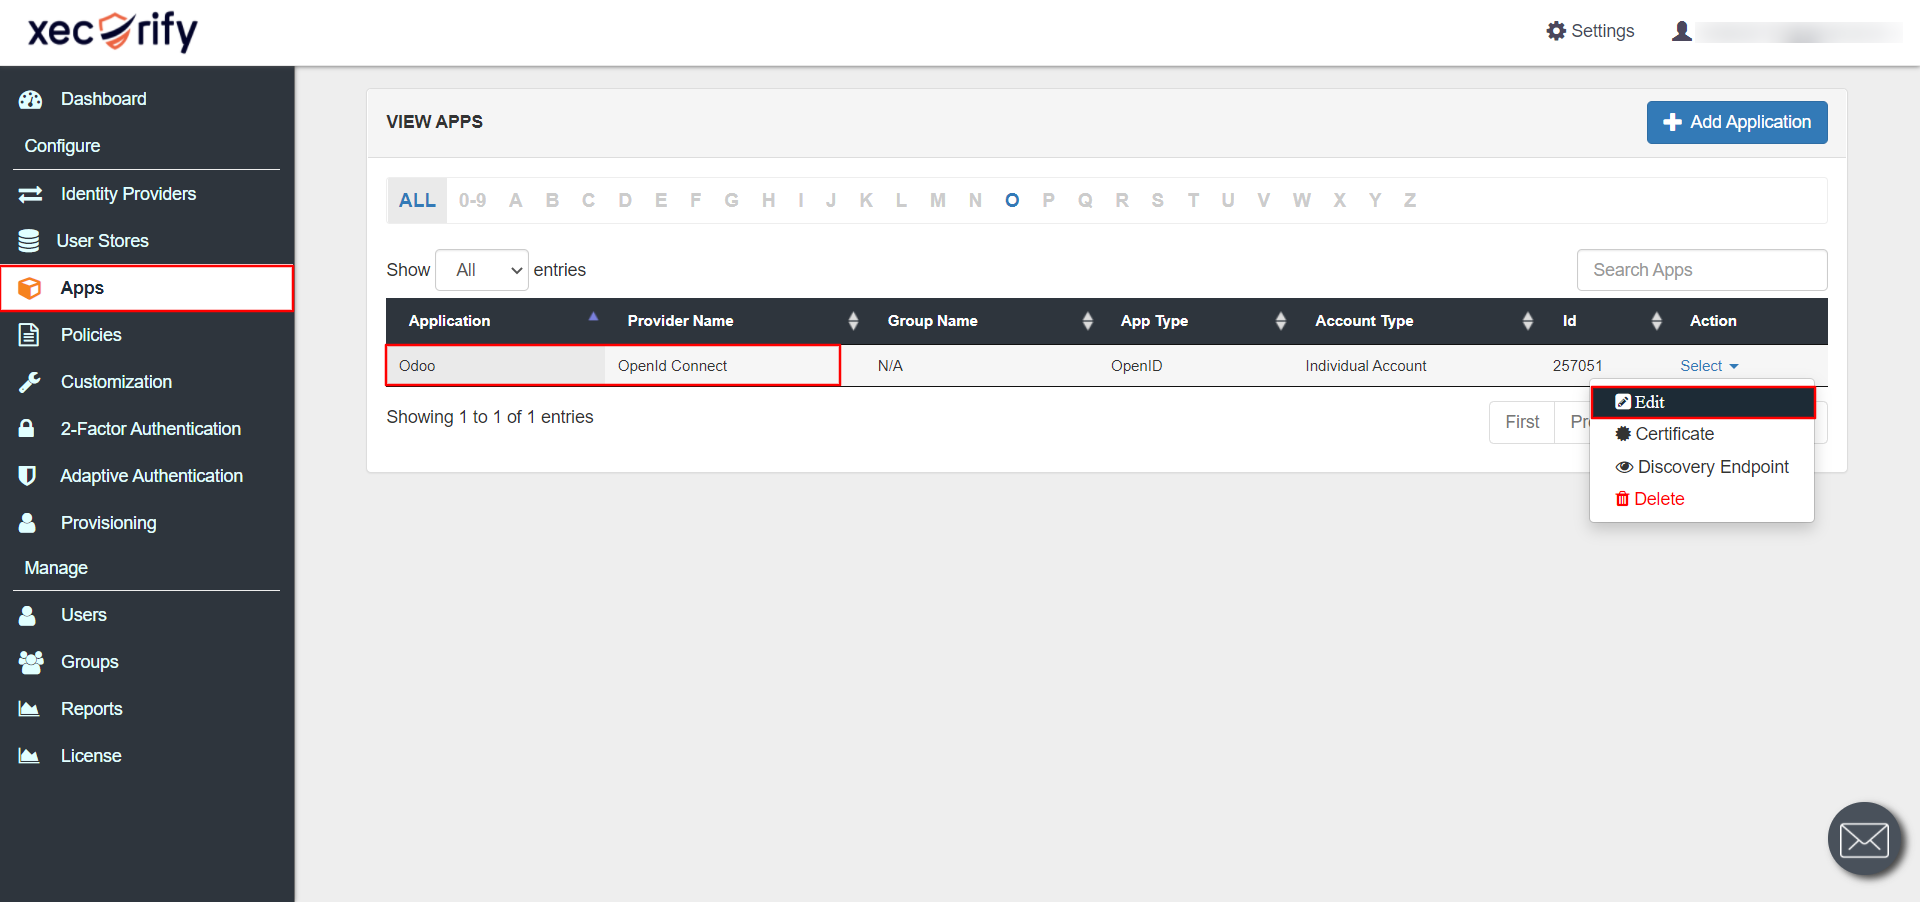Click the Add Application button

click(1736, 122)
